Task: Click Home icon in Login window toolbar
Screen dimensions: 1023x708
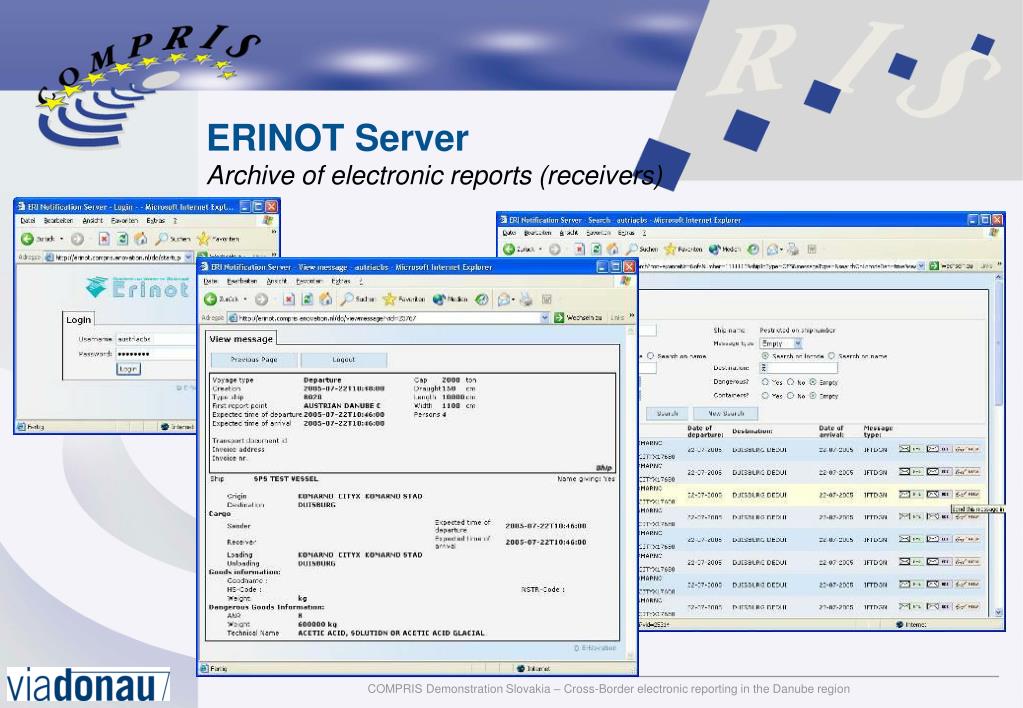Action: pyautogui.click(x=140, y=239)
